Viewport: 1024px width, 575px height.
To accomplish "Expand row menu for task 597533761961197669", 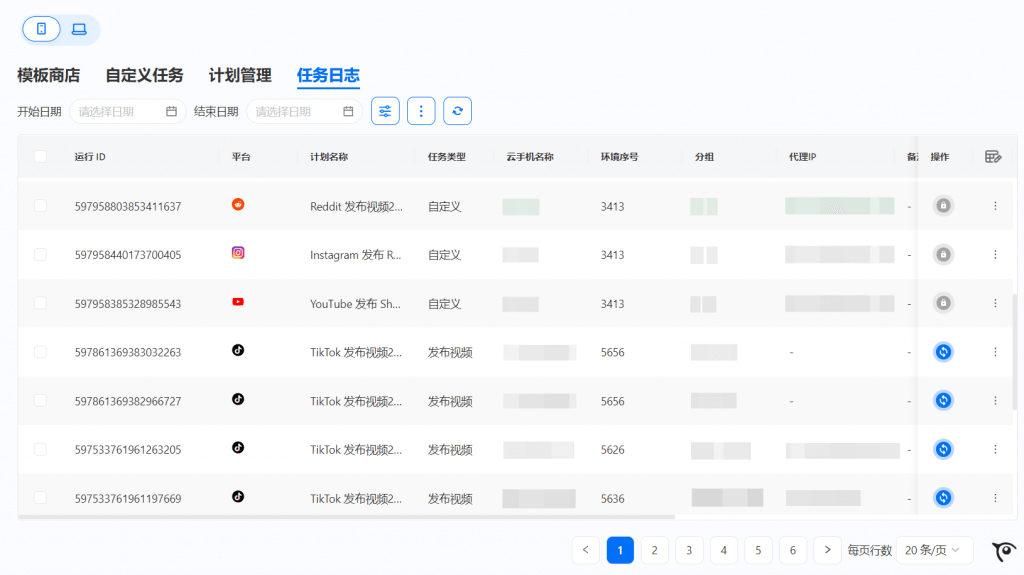I will [995, 497].
